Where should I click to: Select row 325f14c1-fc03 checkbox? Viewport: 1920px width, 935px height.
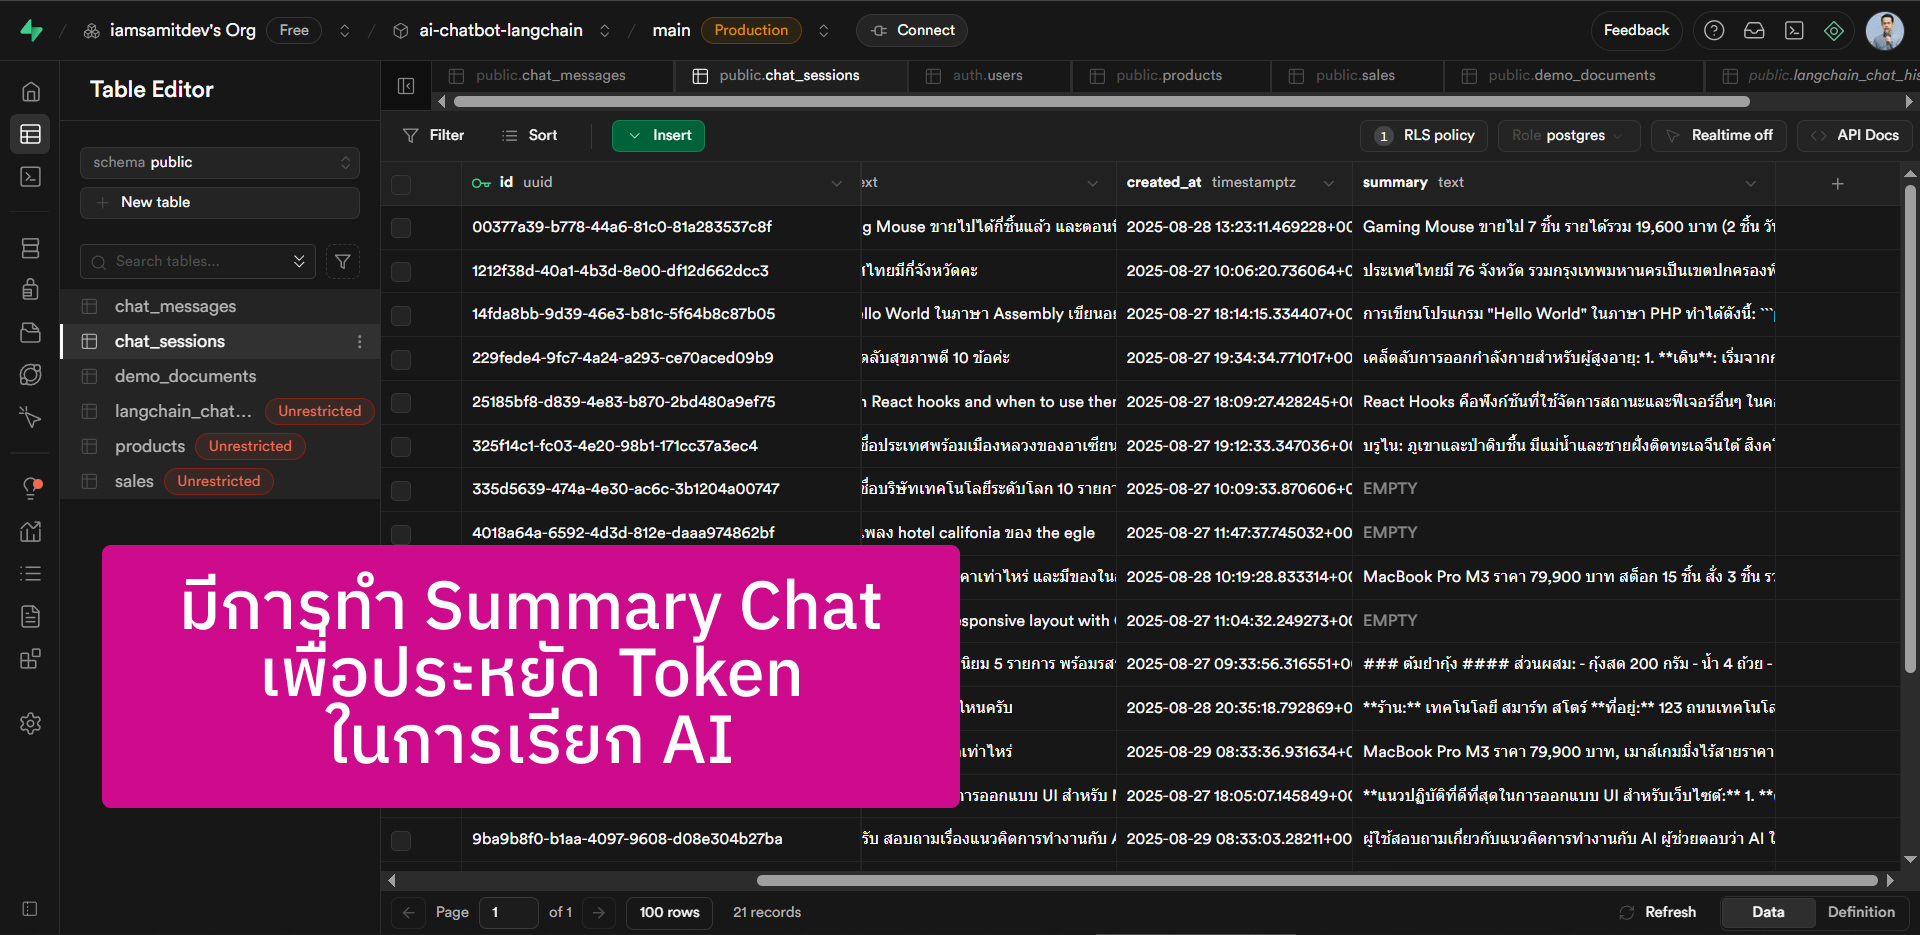[x=401, y=446]
